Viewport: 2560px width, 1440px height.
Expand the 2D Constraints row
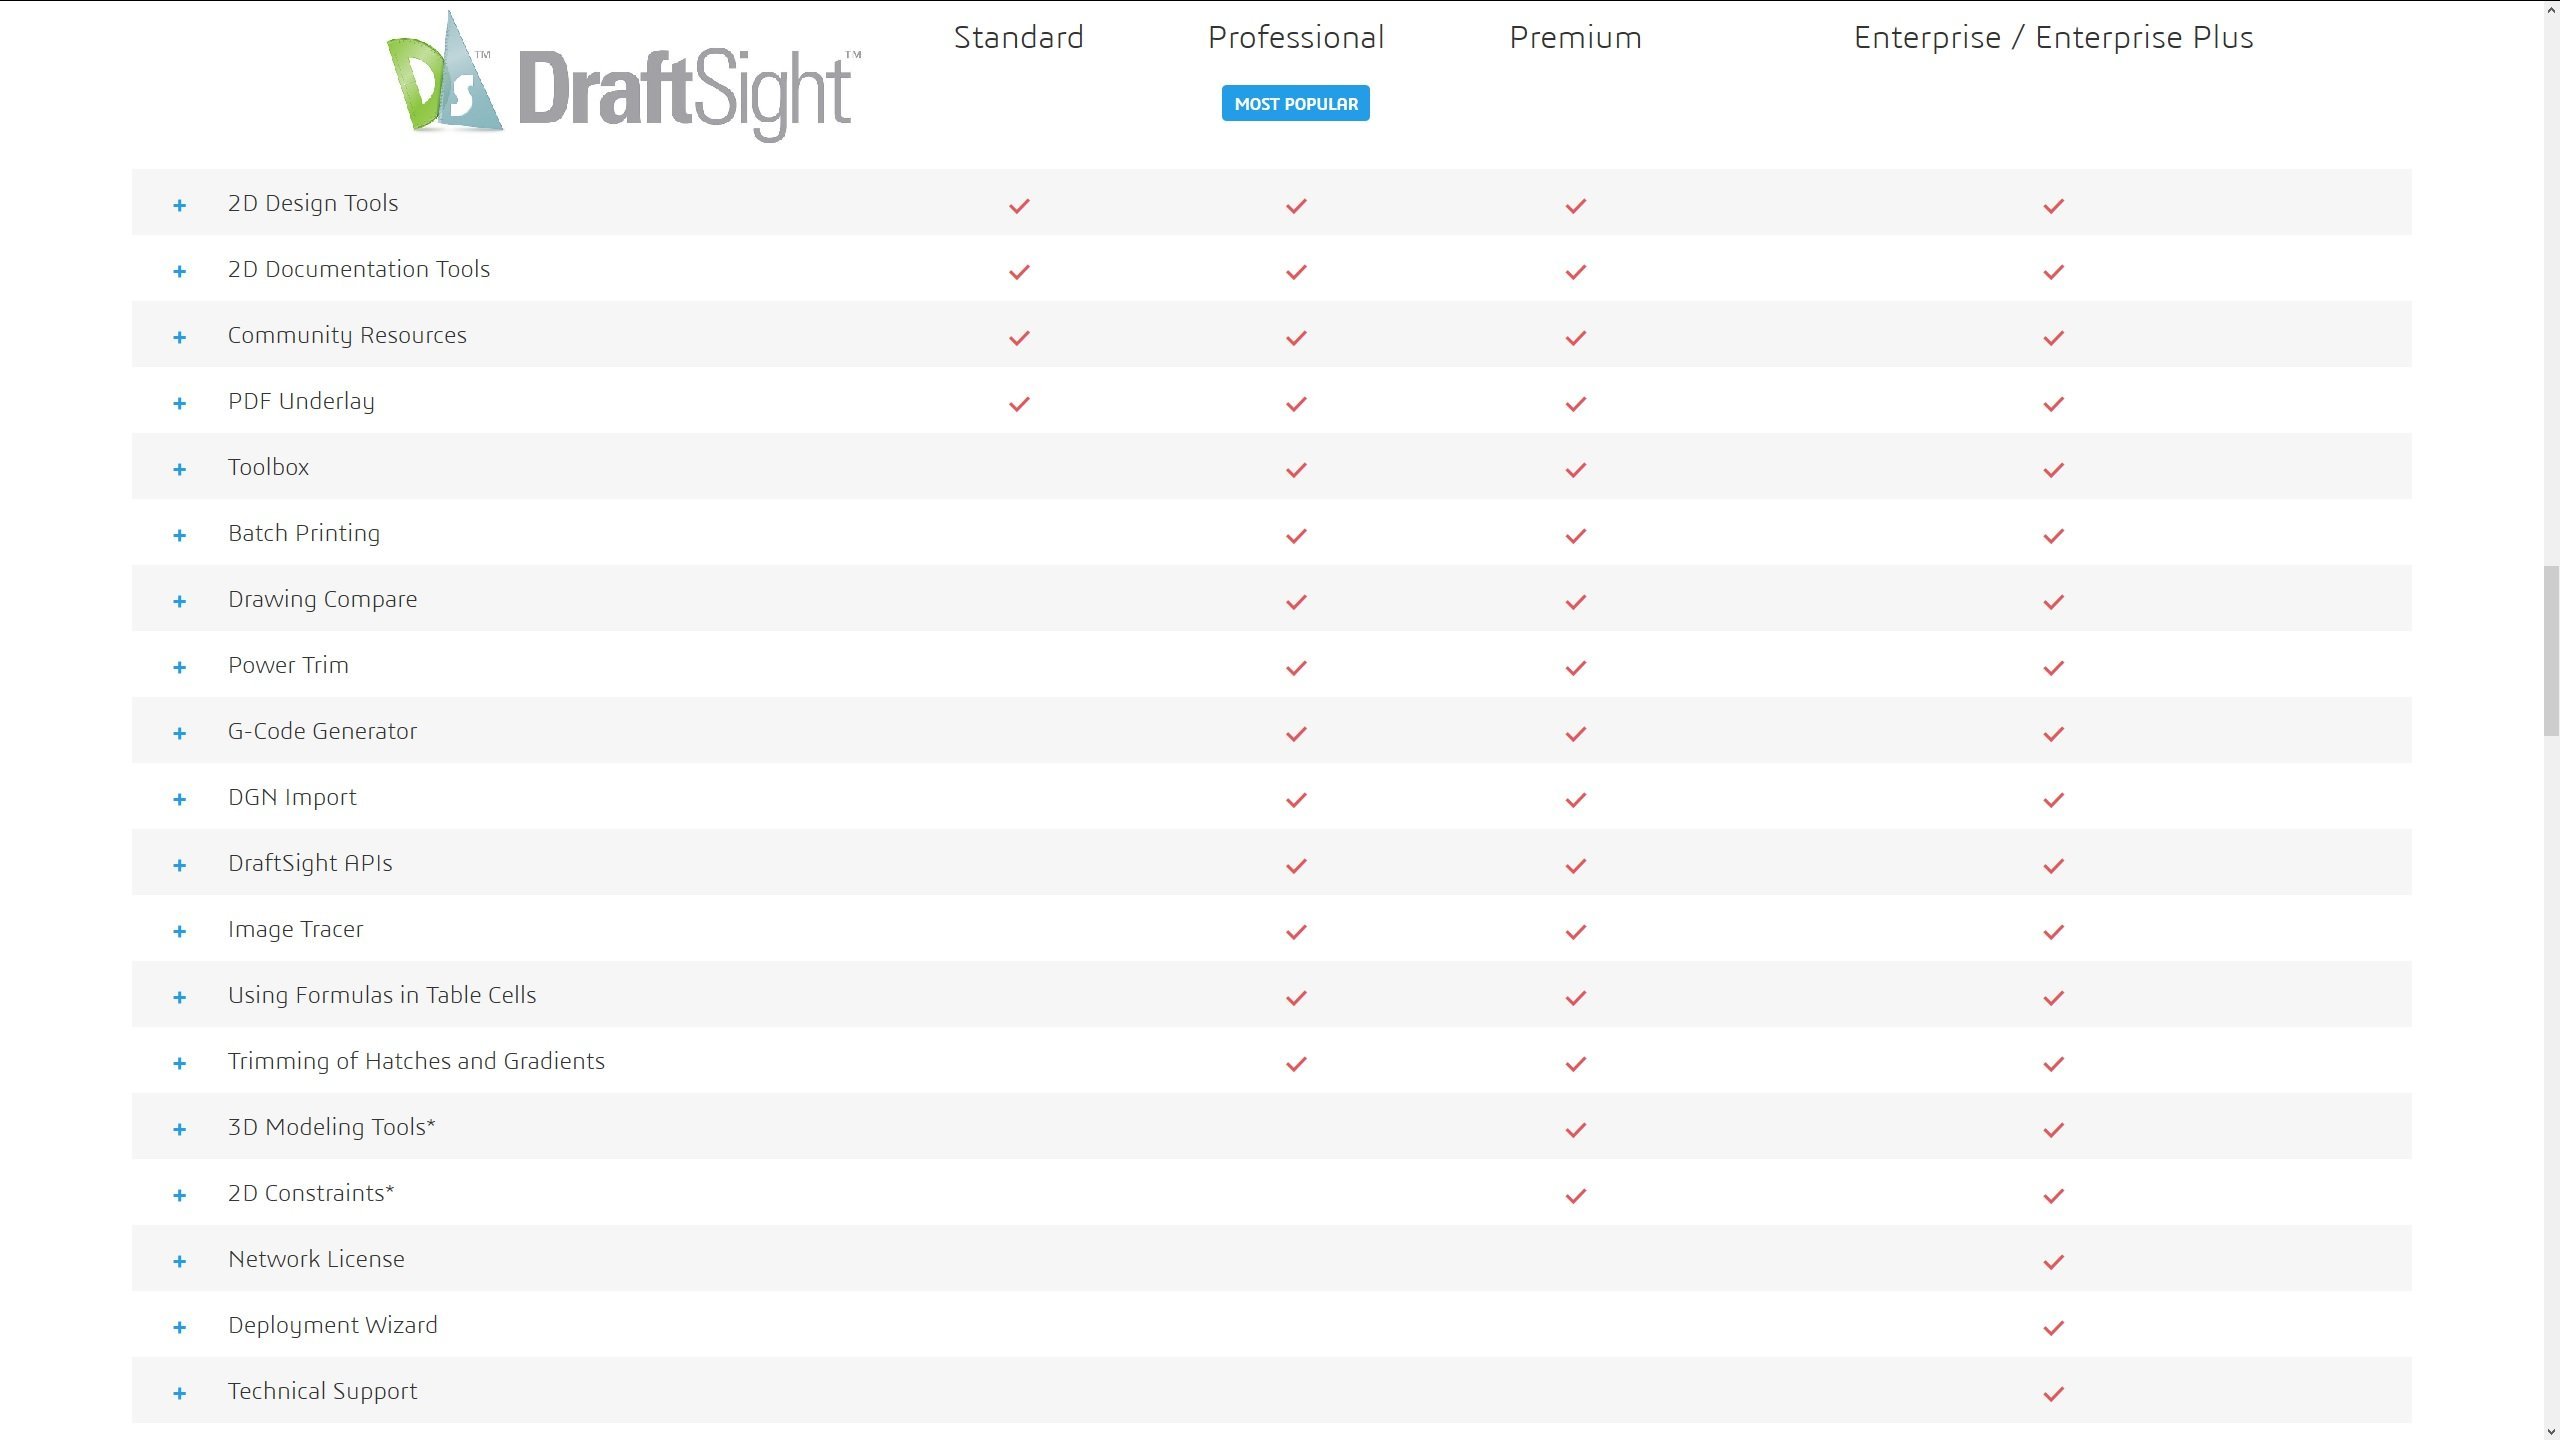click(x=179, y=1196)
